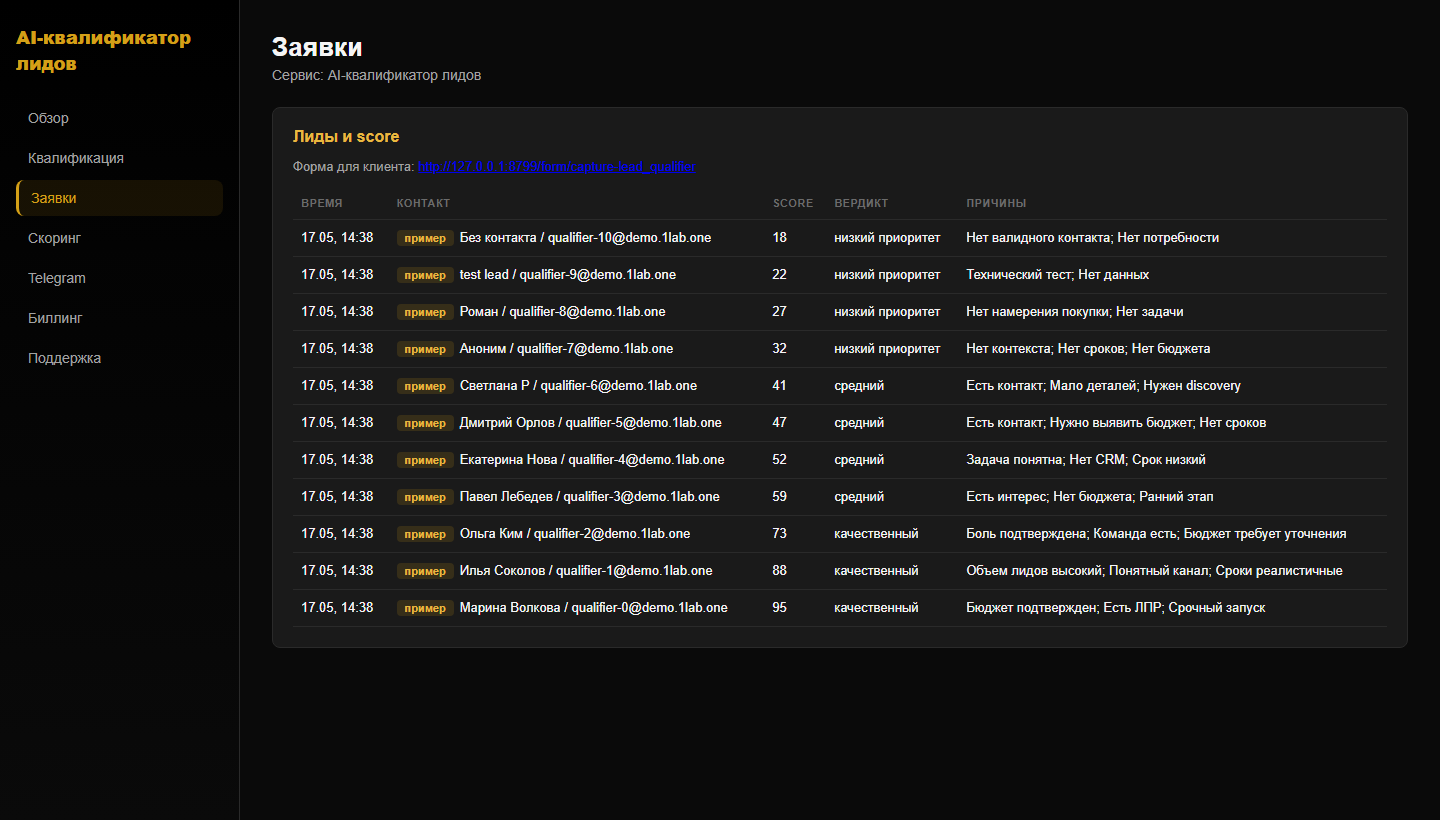Select contact Дмитрий Орлов / qualifier-5@demo.1lab.one
1440x820 pixels.
[x=590, y=423]
